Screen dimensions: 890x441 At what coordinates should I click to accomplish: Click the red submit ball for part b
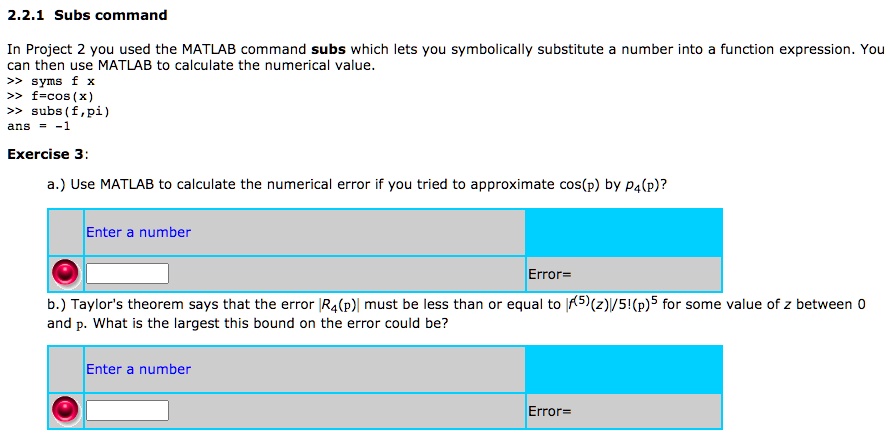tap(66, 410)
